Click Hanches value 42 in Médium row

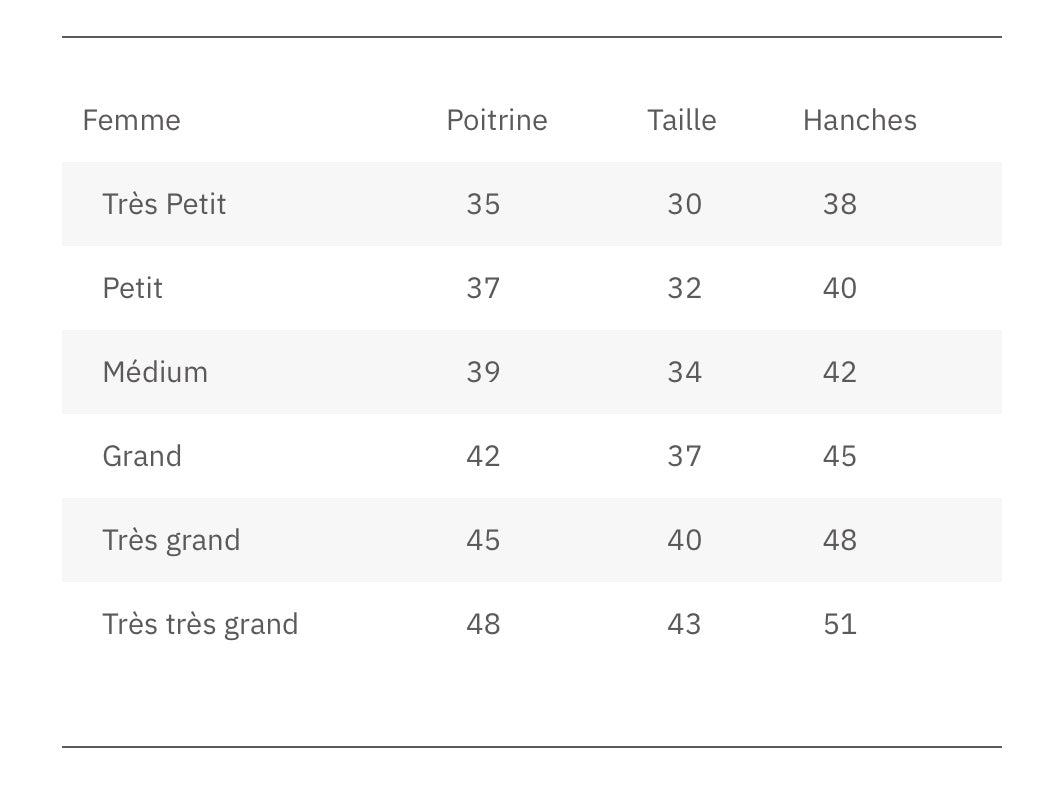coord(840,372)
